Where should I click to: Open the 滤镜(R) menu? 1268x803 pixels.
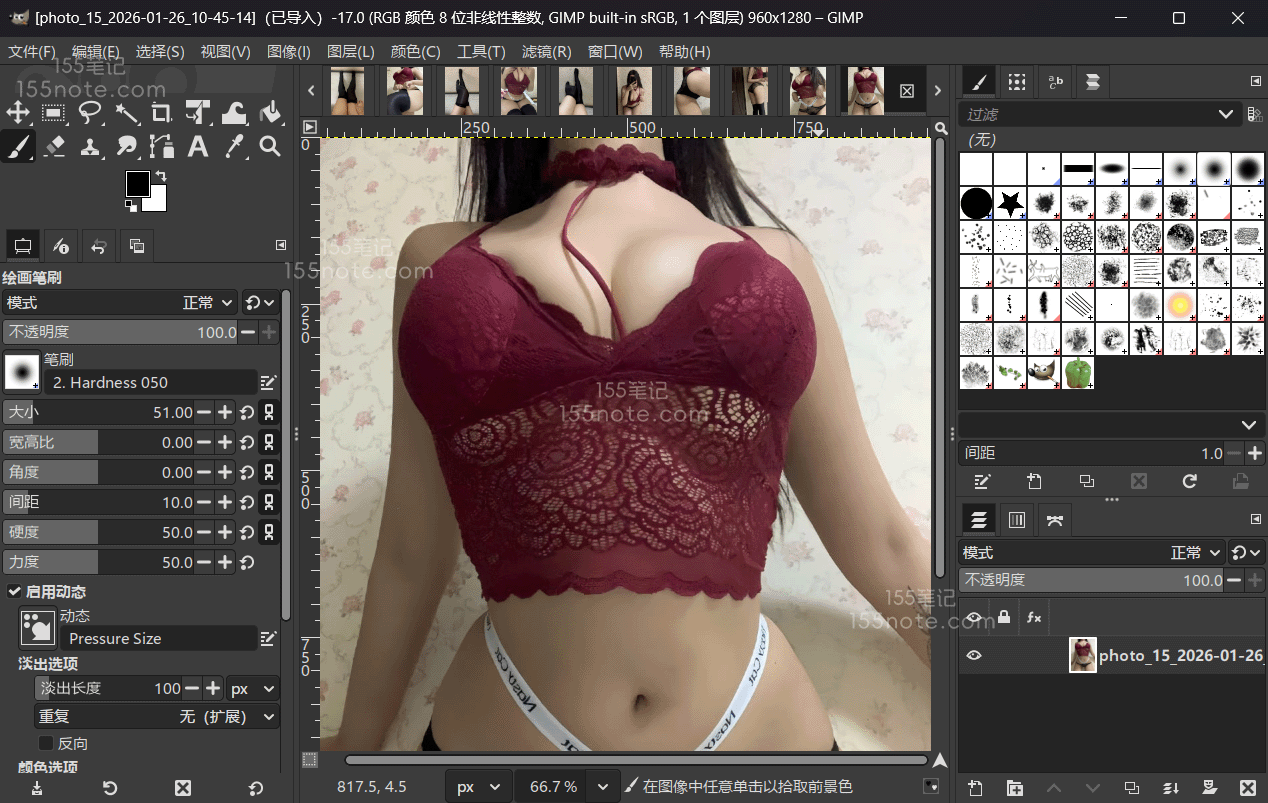547,52
